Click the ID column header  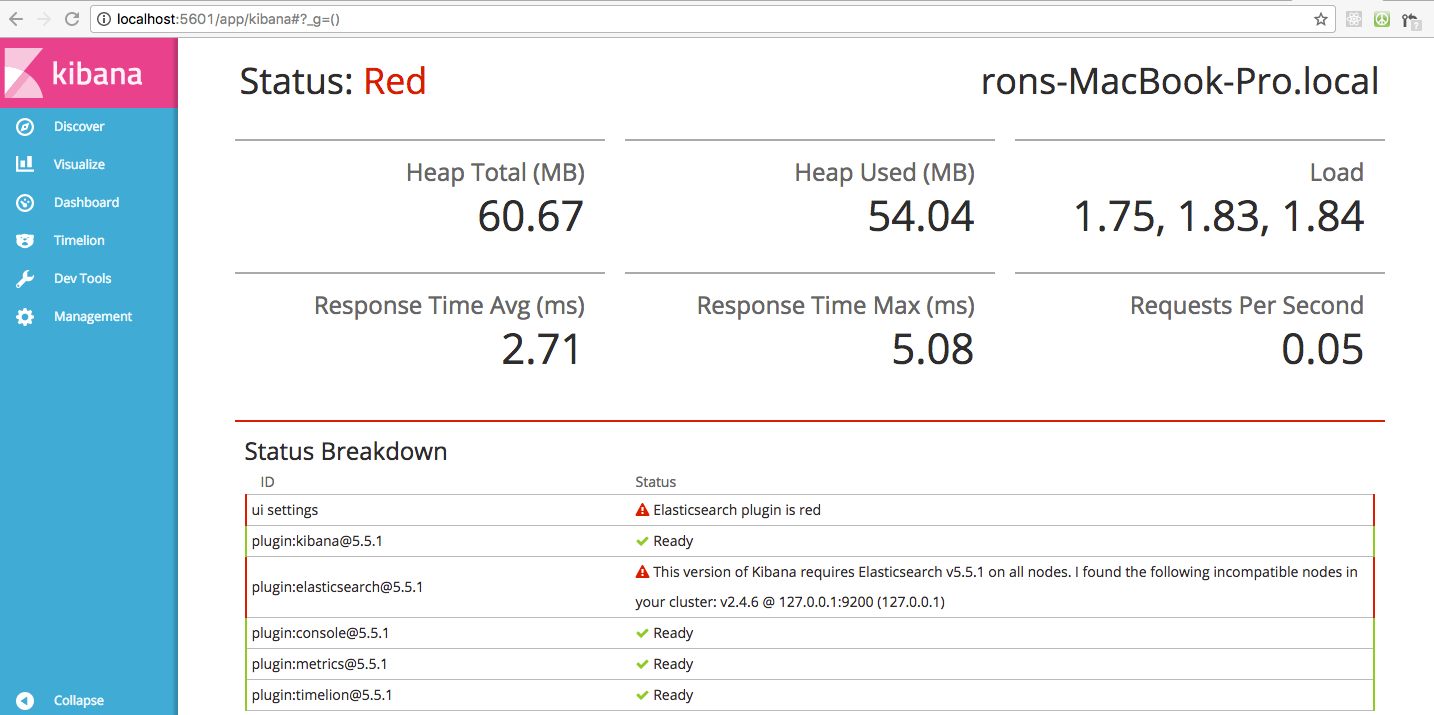267,482
